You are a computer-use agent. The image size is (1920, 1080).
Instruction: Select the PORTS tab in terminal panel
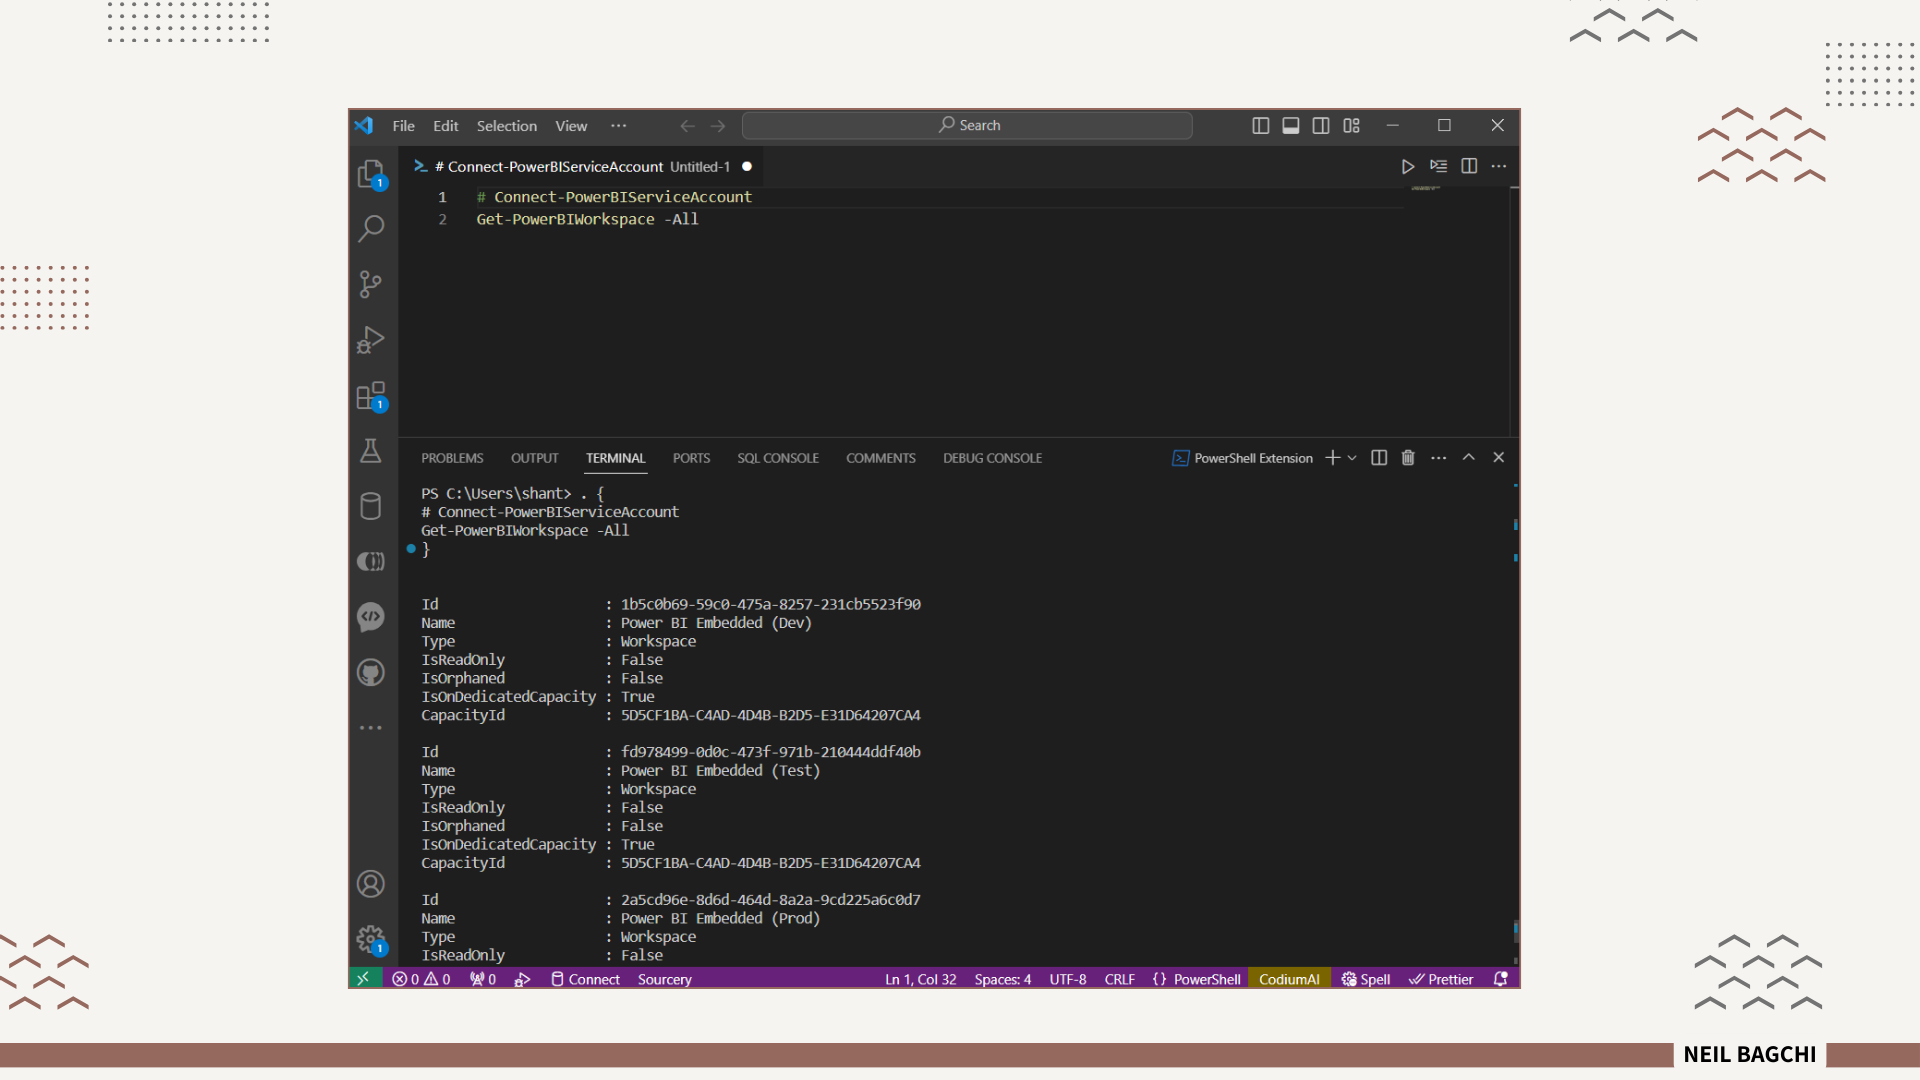(691, 456)
